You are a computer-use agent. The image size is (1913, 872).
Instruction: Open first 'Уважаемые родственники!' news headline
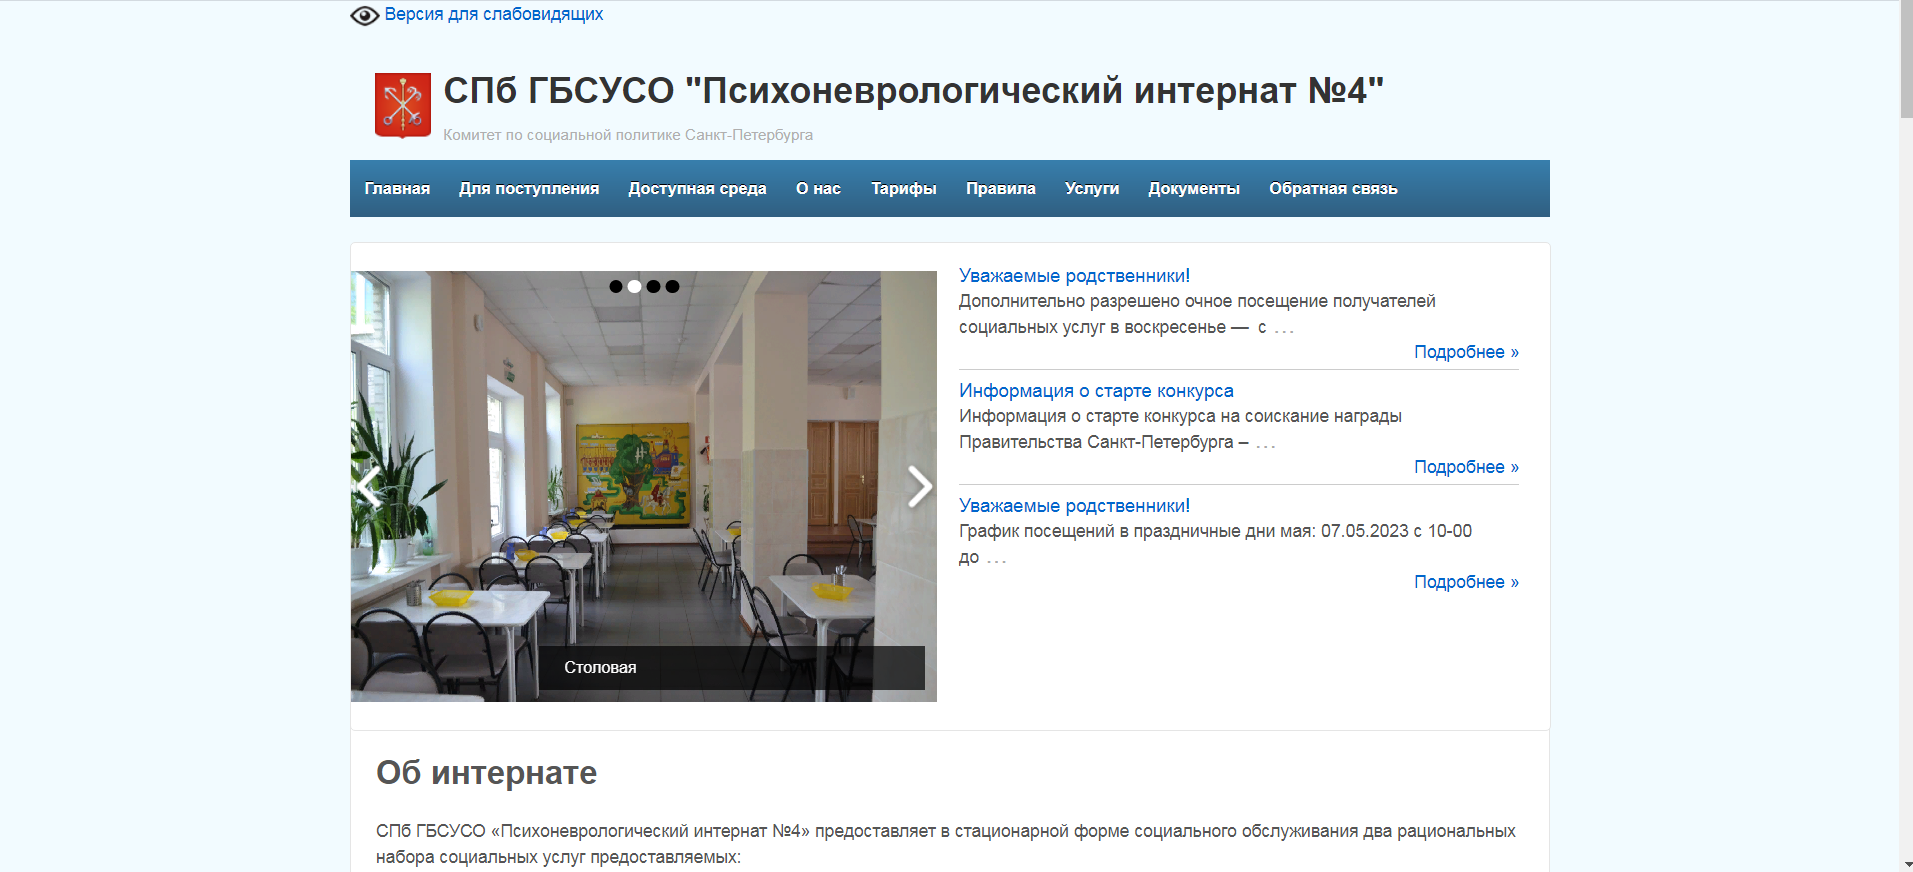(x=1074, y=276)
